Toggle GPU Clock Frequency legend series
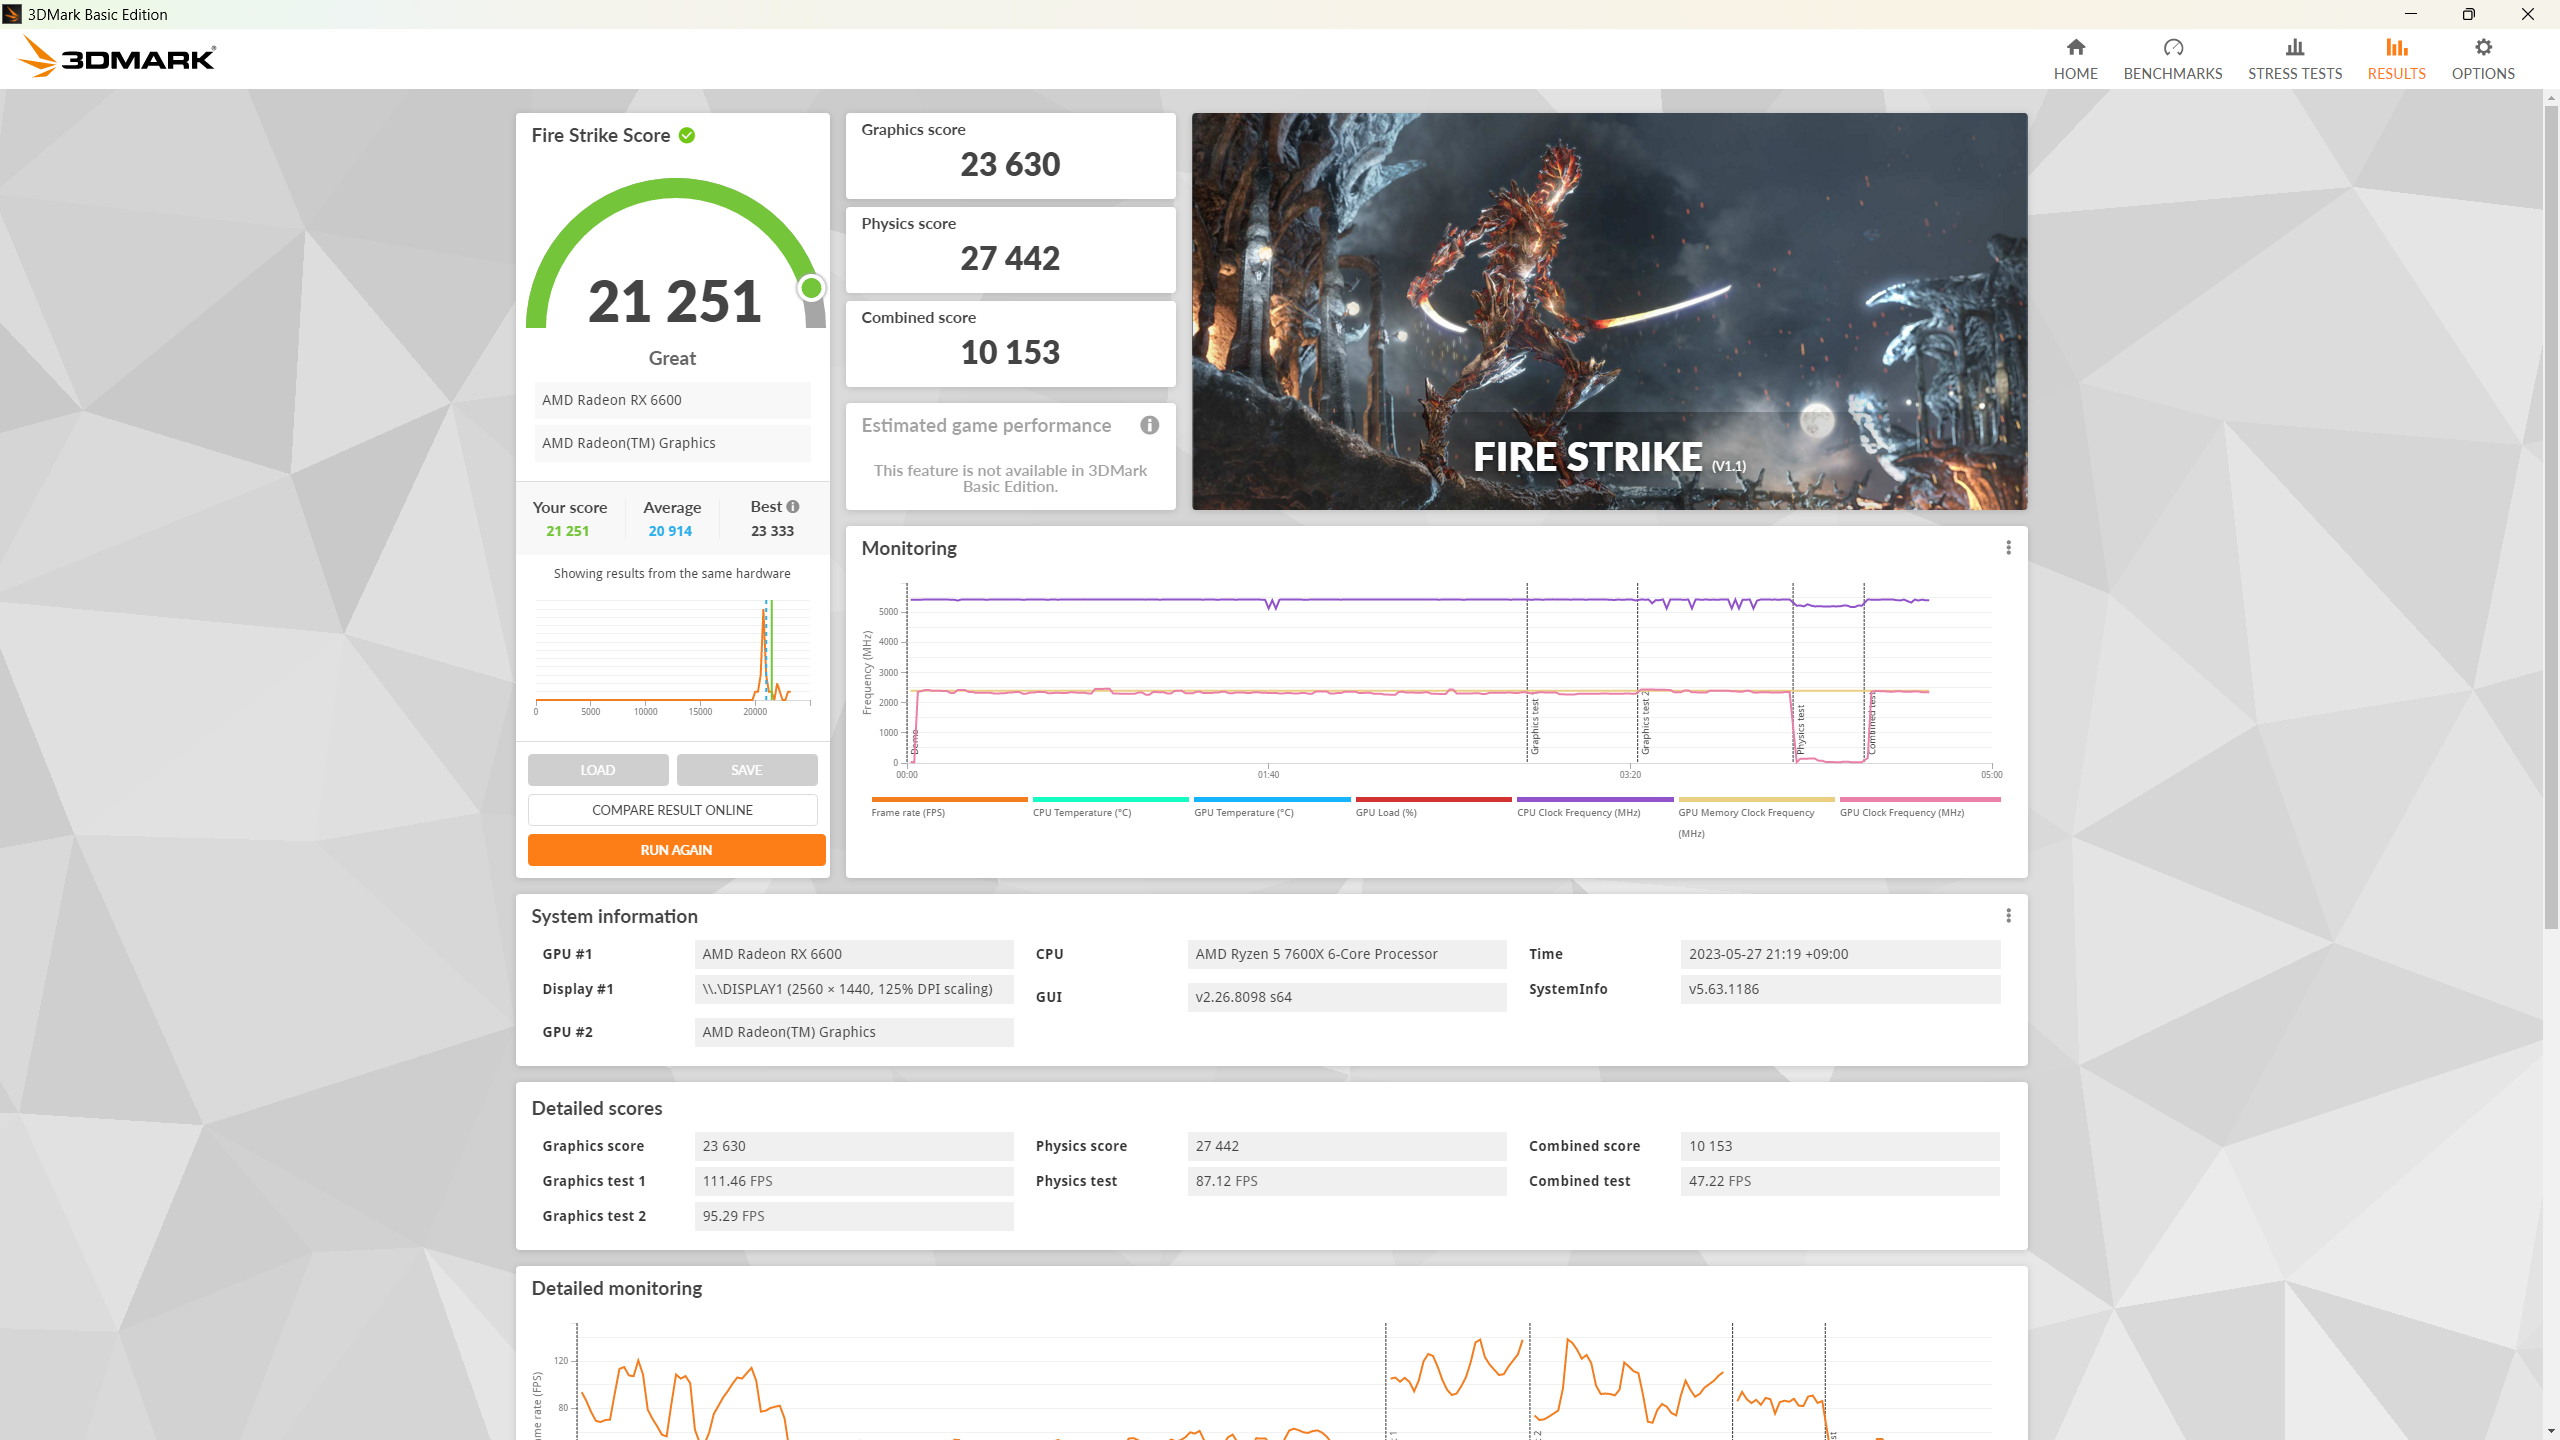The image size is (2560, 1440). click(x=1920, y=807)
